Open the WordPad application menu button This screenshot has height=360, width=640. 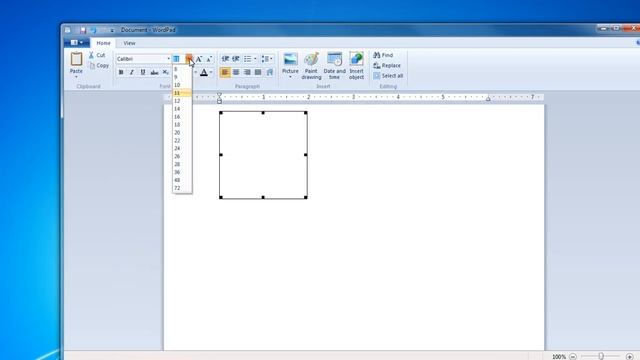[x=77, y=42]
